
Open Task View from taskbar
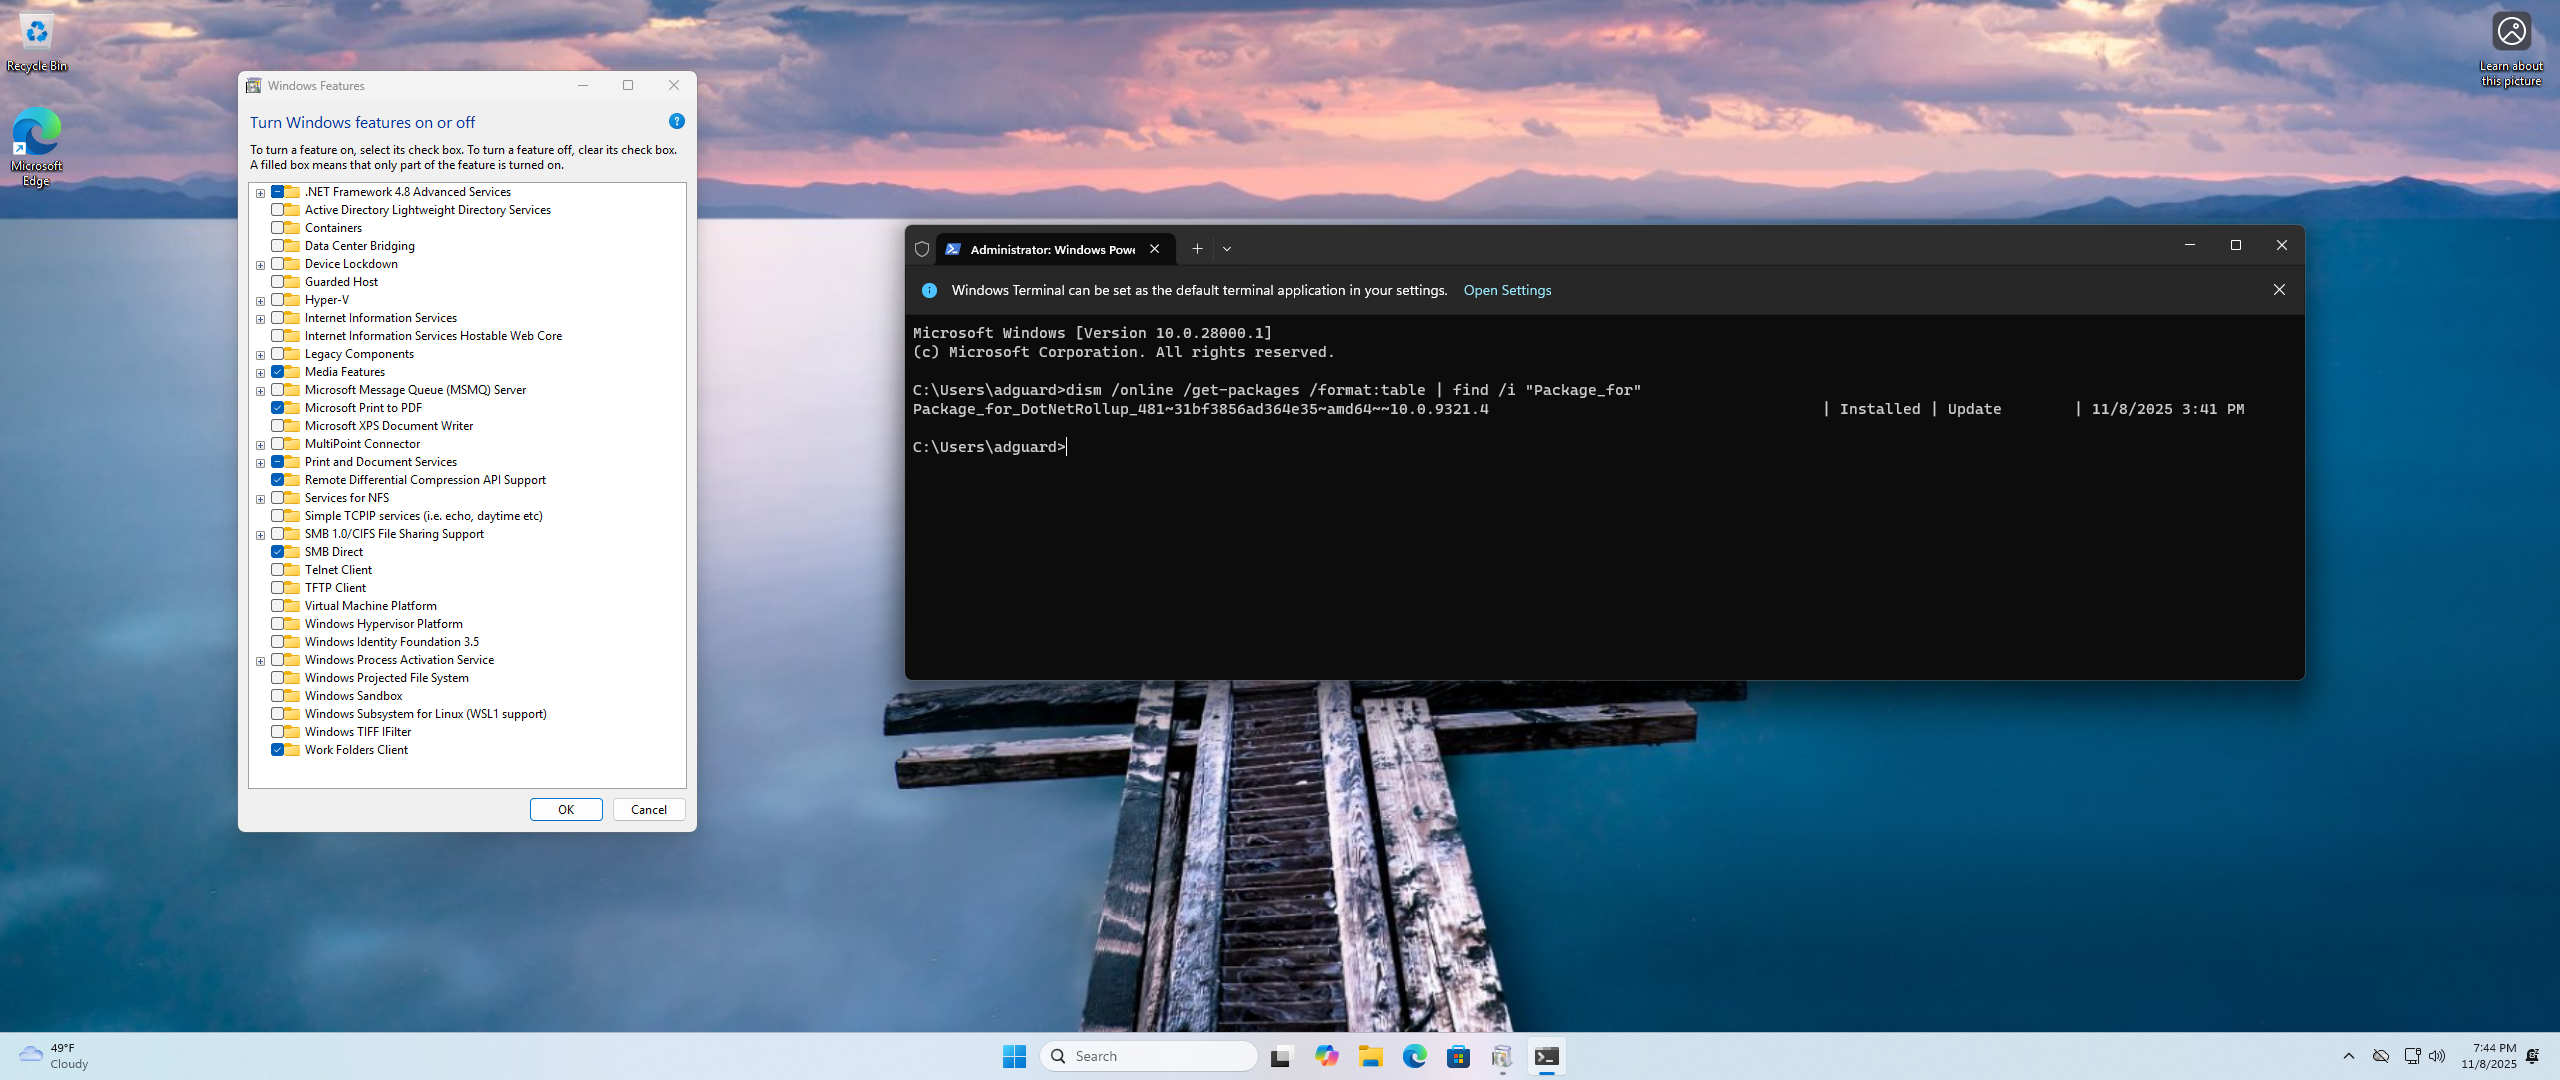click(x=1281, y=1056)
